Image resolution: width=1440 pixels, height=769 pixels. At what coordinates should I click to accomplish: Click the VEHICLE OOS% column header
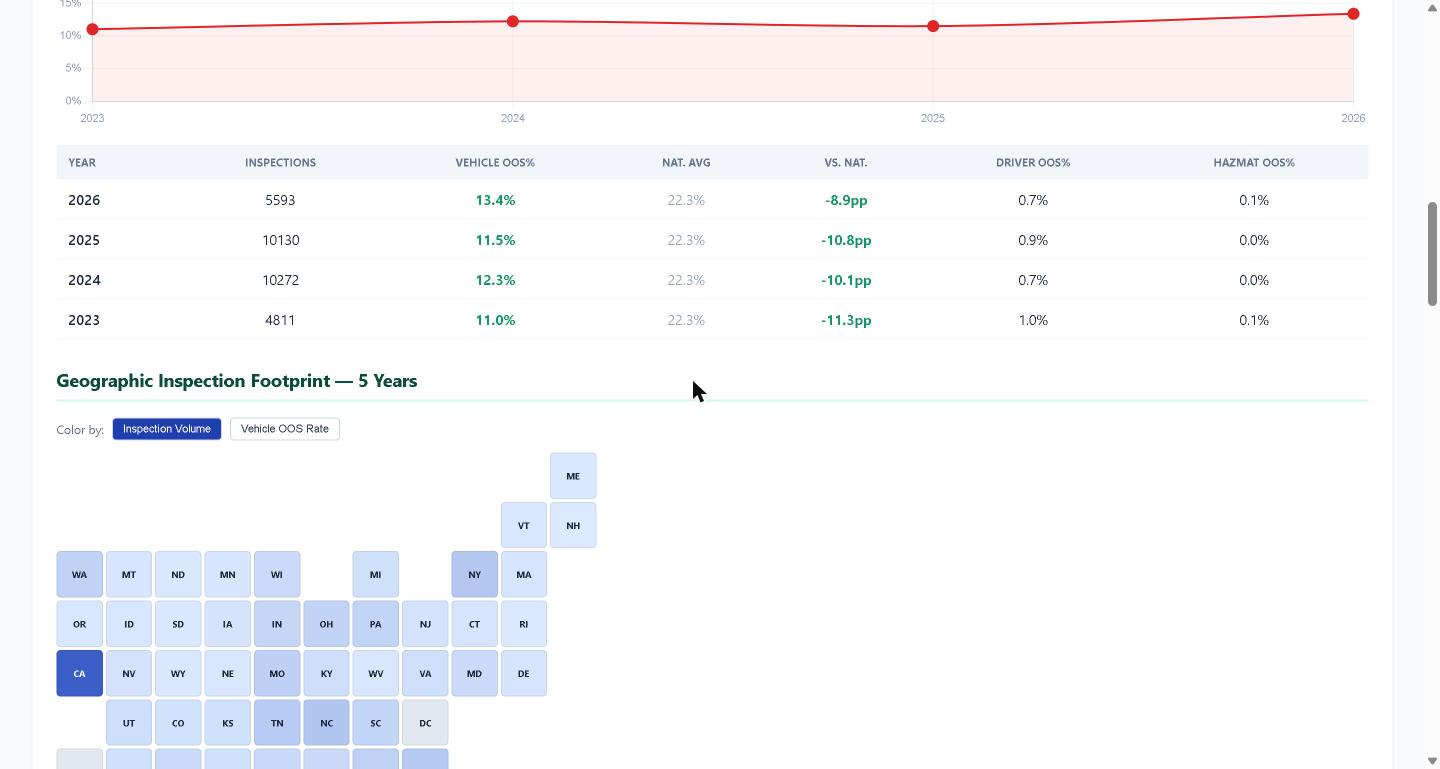(x=495, y=162)
